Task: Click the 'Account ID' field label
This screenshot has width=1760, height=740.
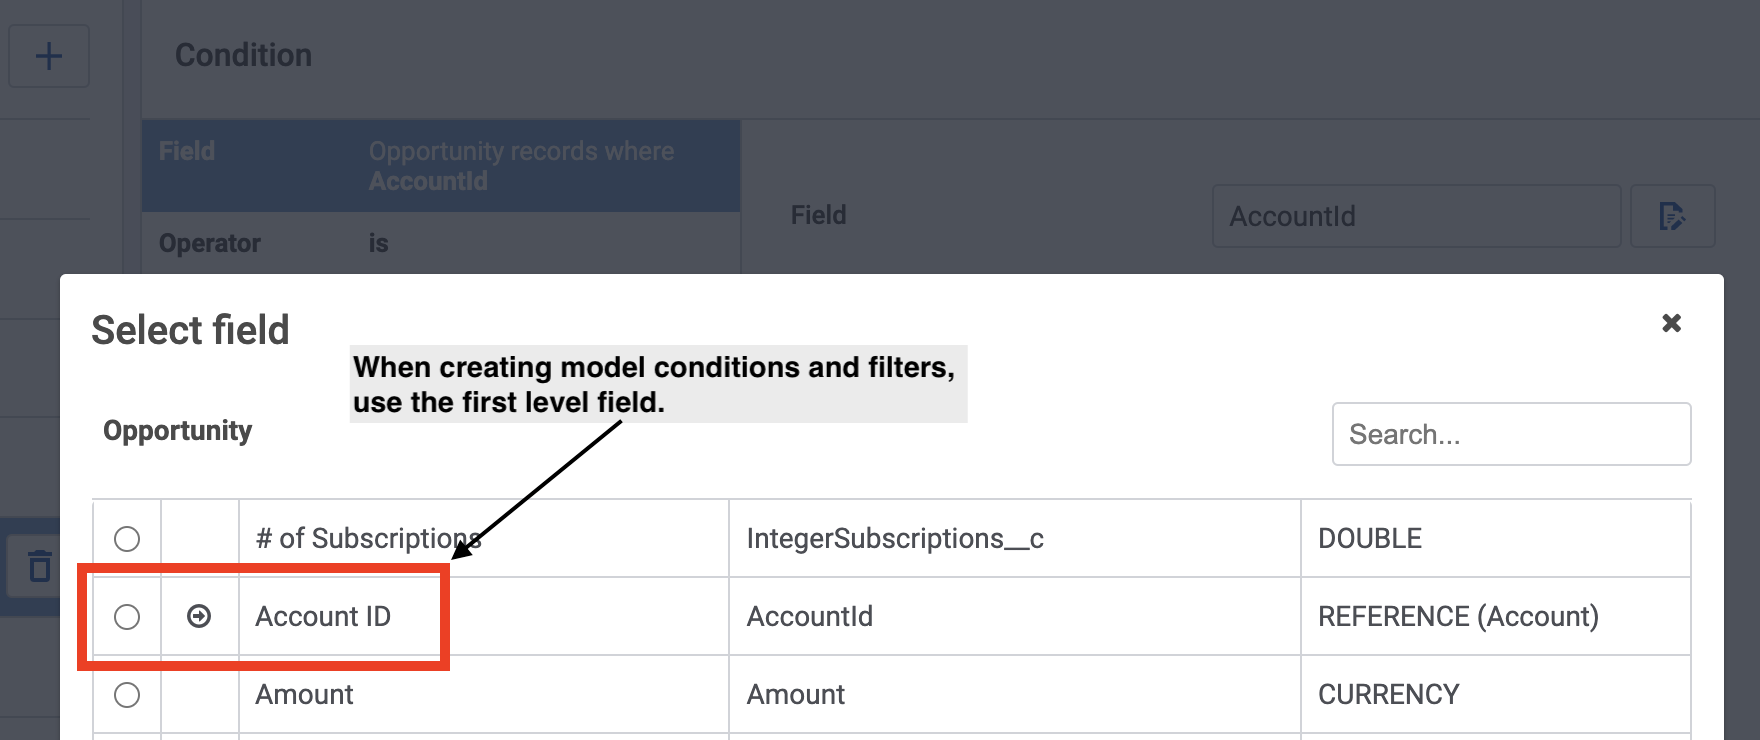Action: click(323, 617)
